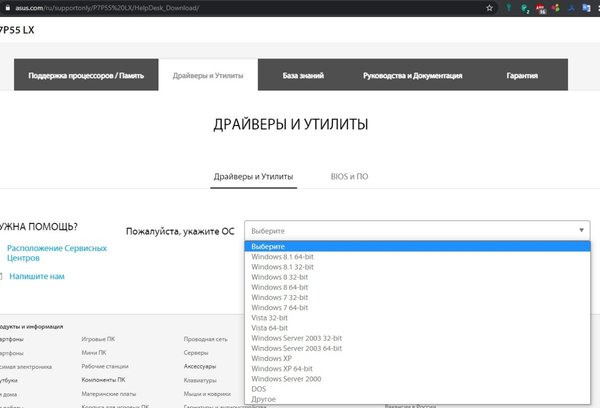The height and width of the screenshot is (408, 600).
Task: Select Windows Server 2003 32-bit
Action: click(x=417, y=338)
